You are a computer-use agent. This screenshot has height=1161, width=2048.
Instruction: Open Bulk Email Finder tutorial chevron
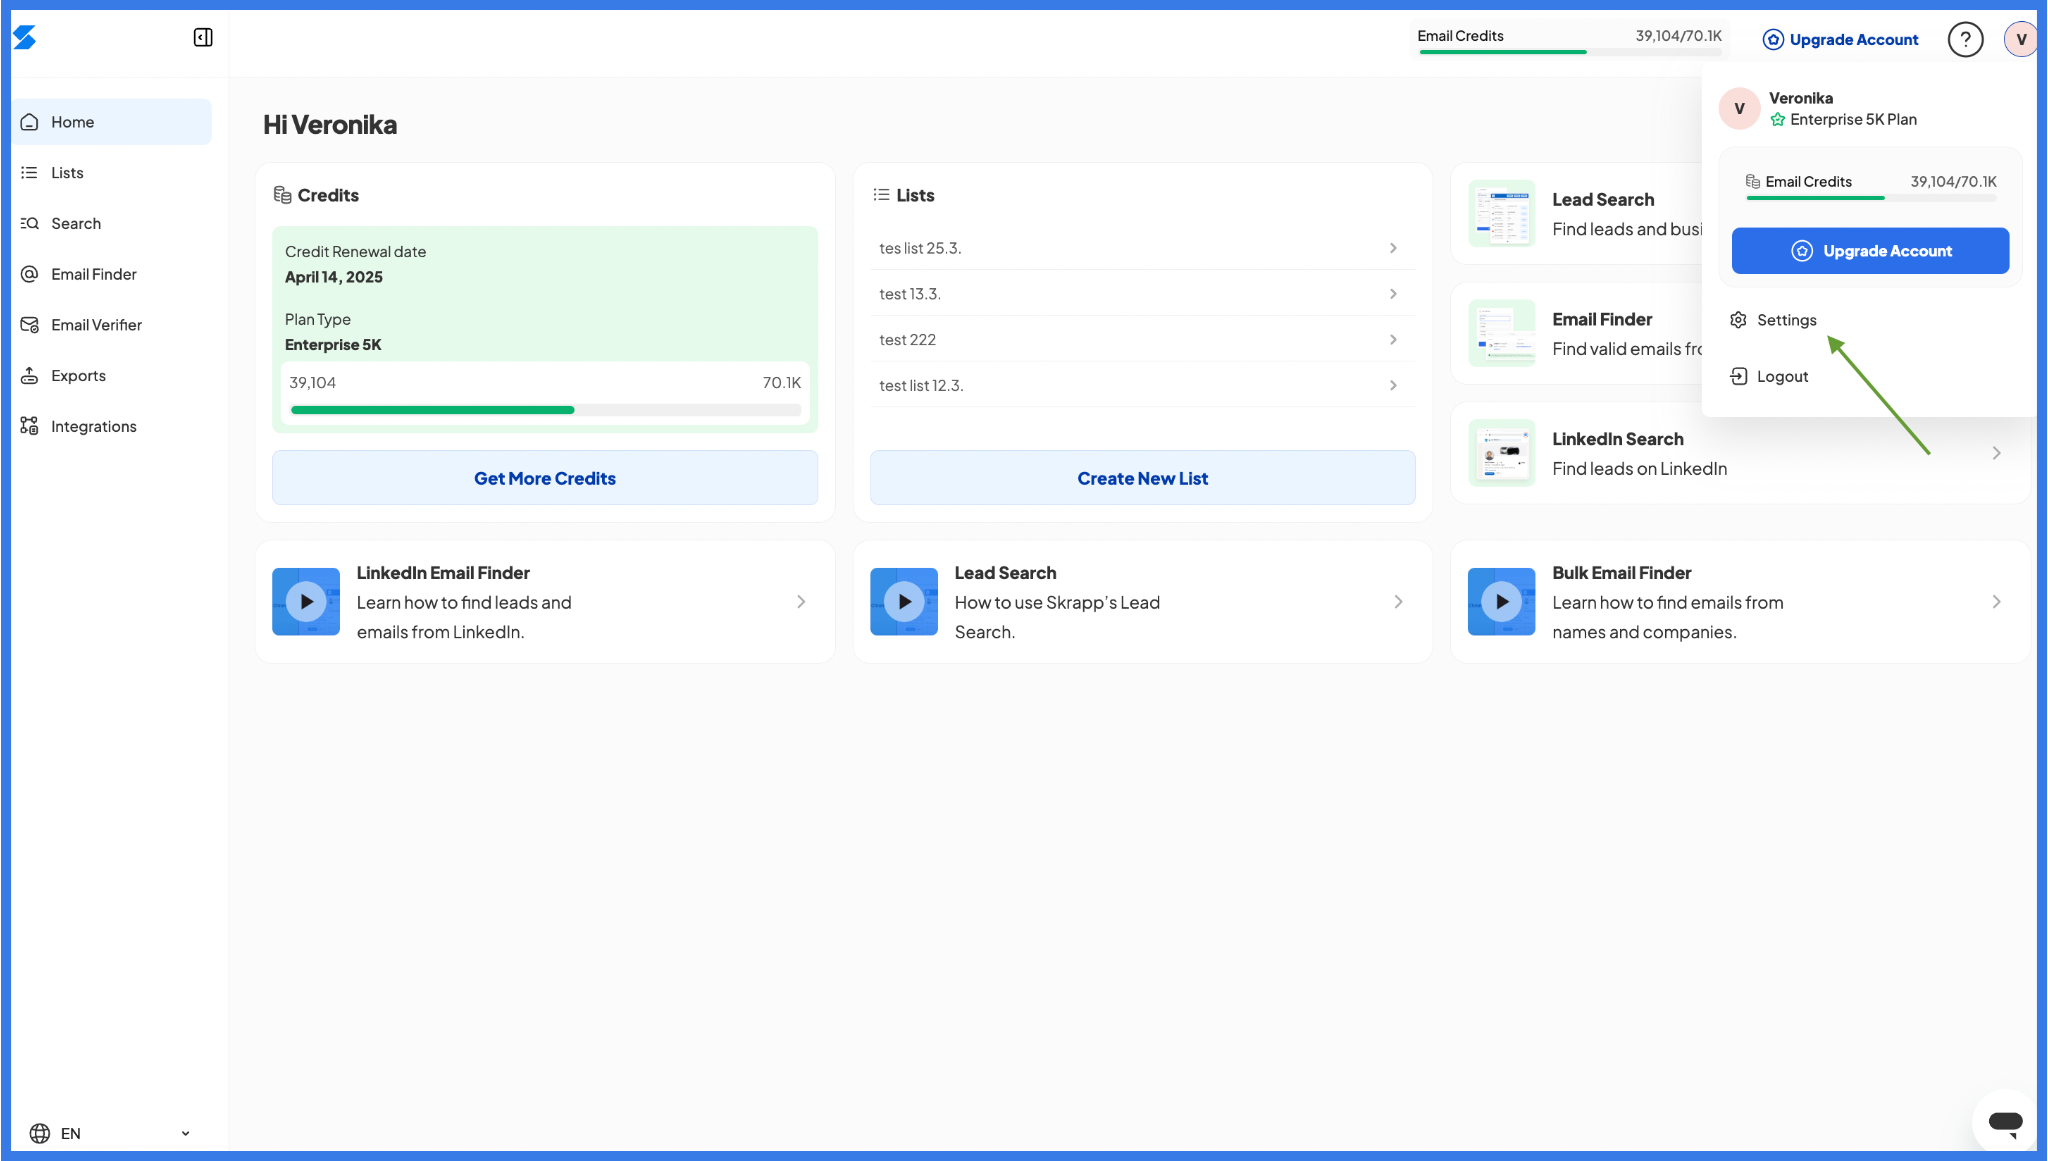(x=1996, y=602)
